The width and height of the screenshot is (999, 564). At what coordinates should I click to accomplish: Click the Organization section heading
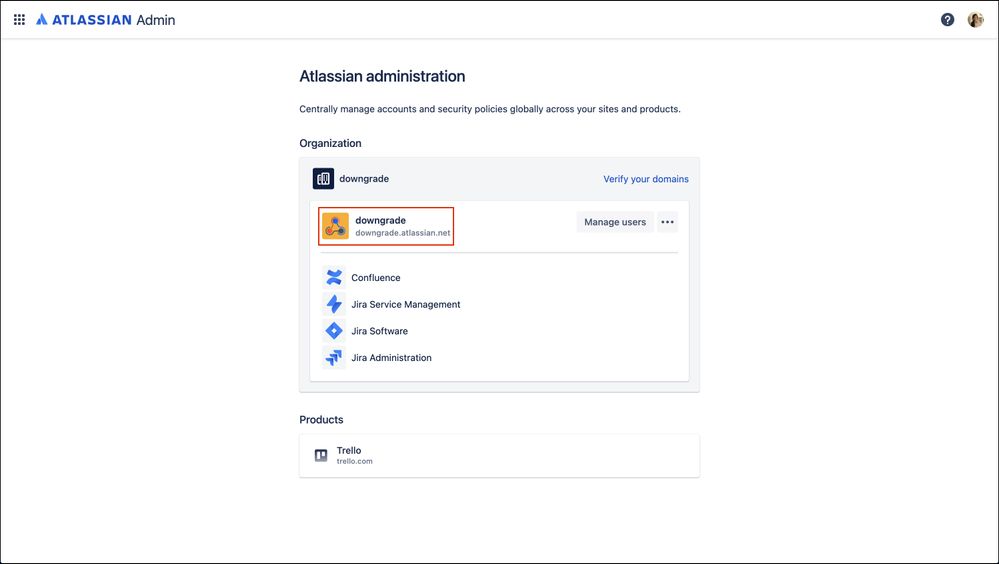coord(330,143)
